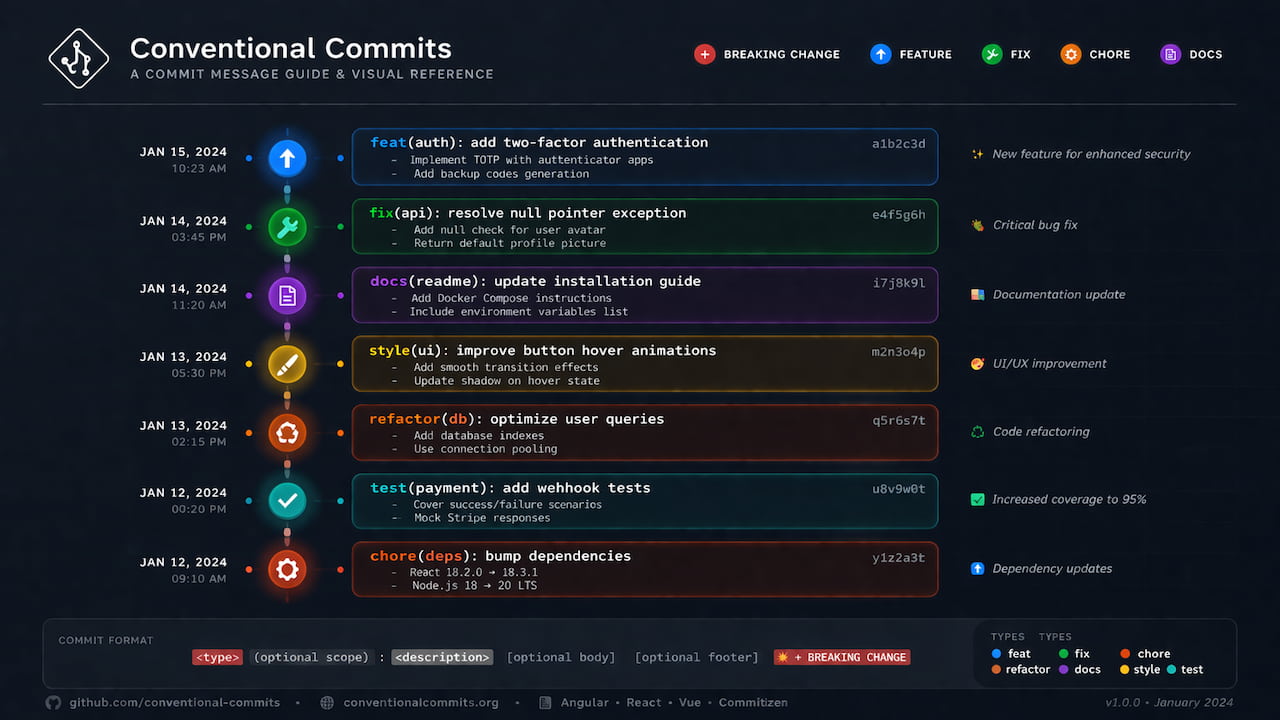
Task: Open the conventionalcommits.org link
Action: pyautogui.click(x=421, y=702)
